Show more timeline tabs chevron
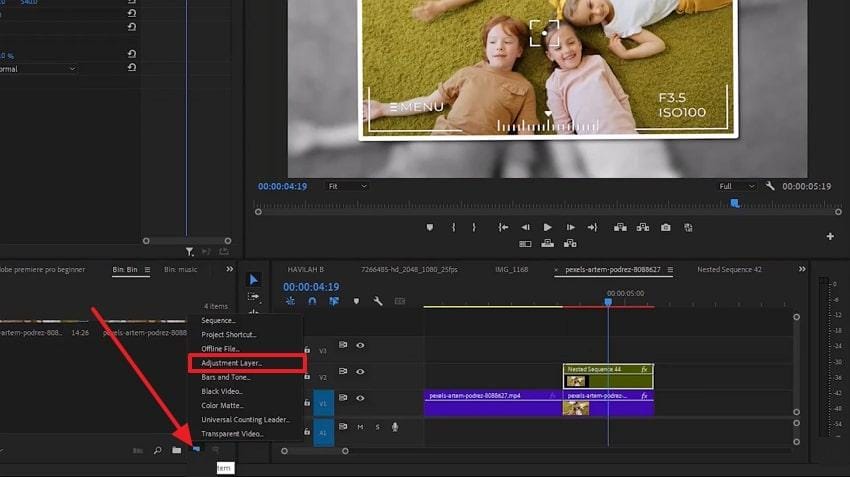The image size is (850, 477). click(802, 269)
